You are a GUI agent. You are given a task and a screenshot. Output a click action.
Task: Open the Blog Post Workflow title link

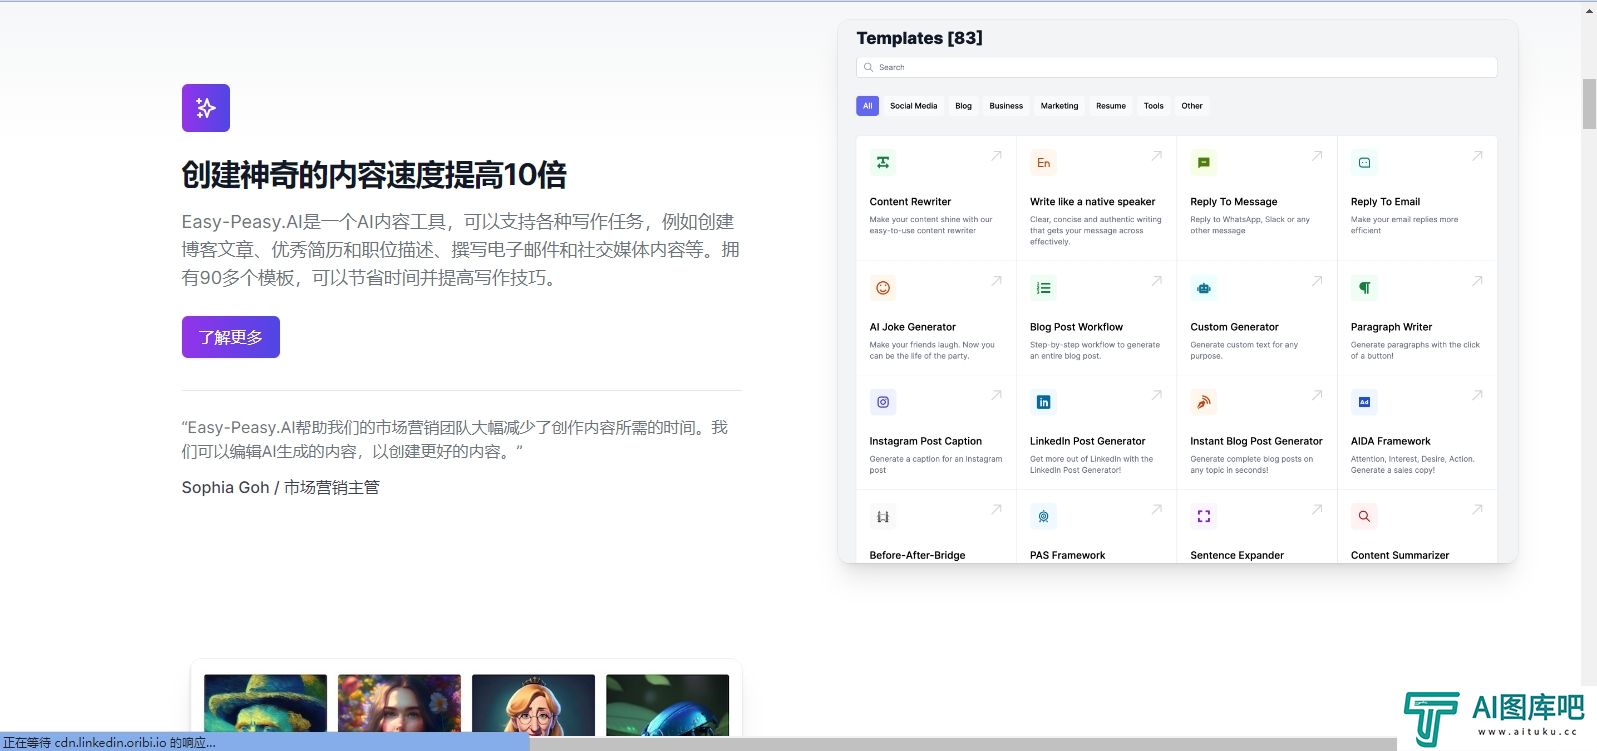coord(1076,327)
